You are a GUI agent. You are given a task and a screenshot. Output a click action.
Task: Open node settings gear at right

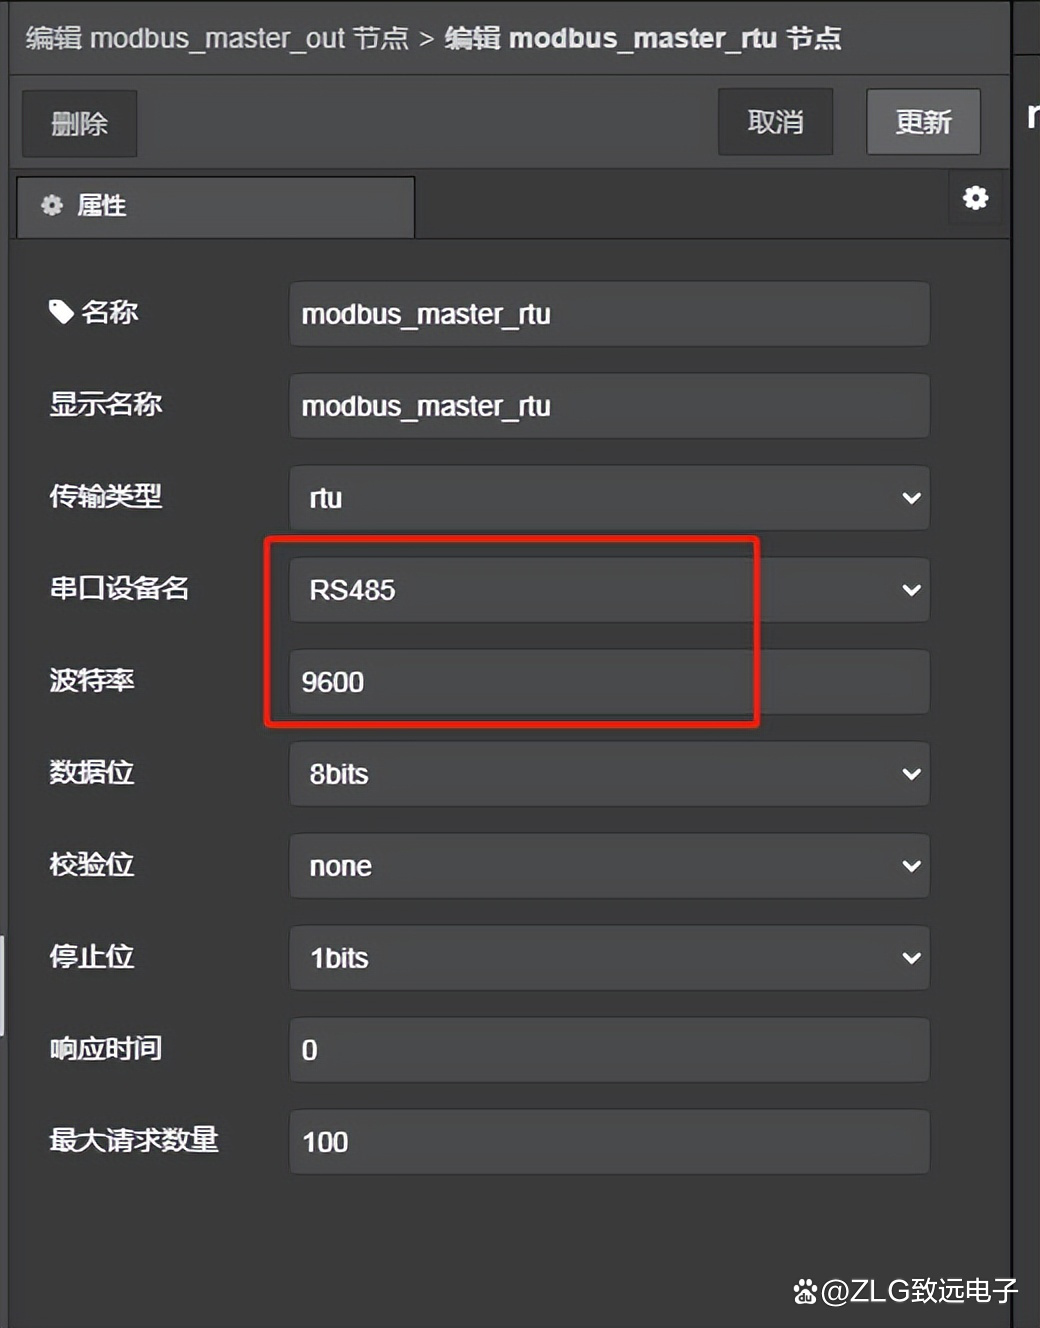pyautogui.click(x=975, y=198)
